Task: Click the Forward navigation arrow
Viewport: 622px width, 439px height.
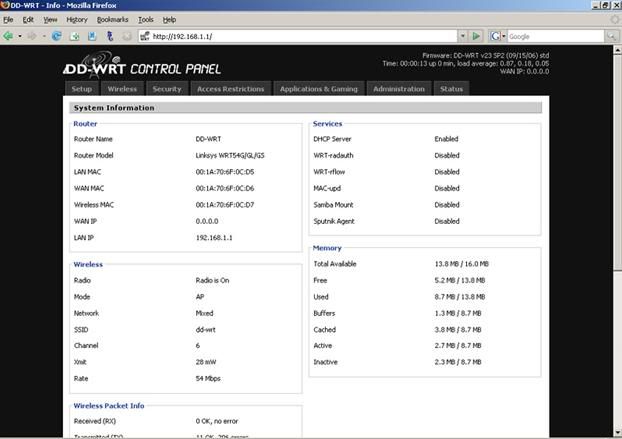Action: point(32,36)
